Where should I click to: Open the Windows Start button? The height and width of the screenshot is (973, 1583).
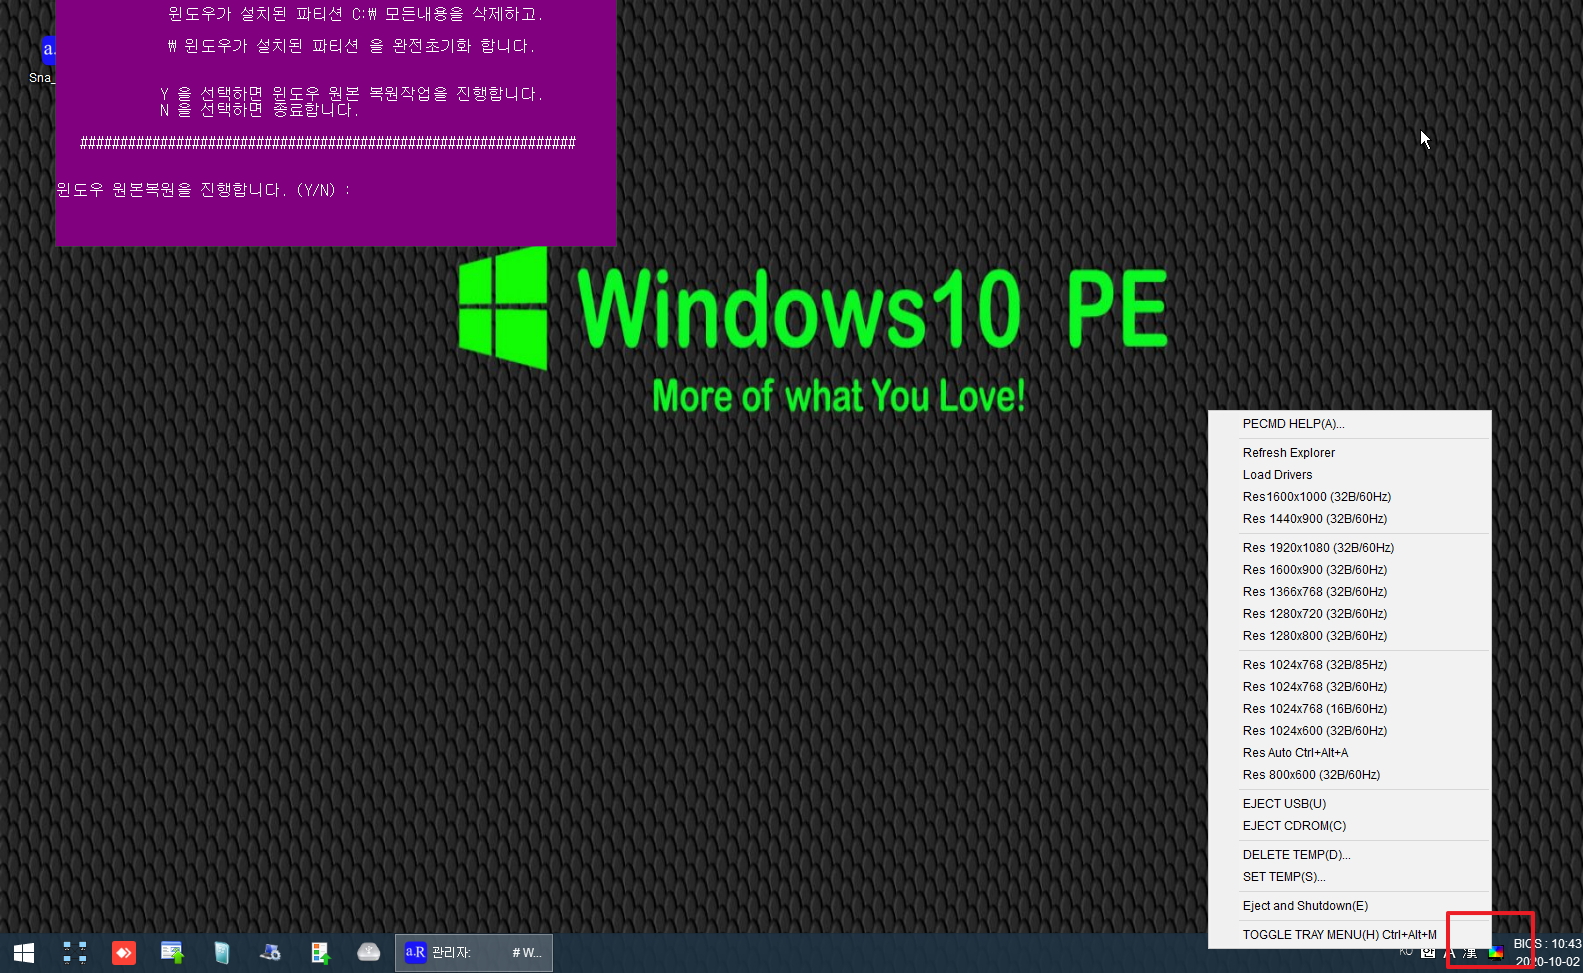(24, 953)
